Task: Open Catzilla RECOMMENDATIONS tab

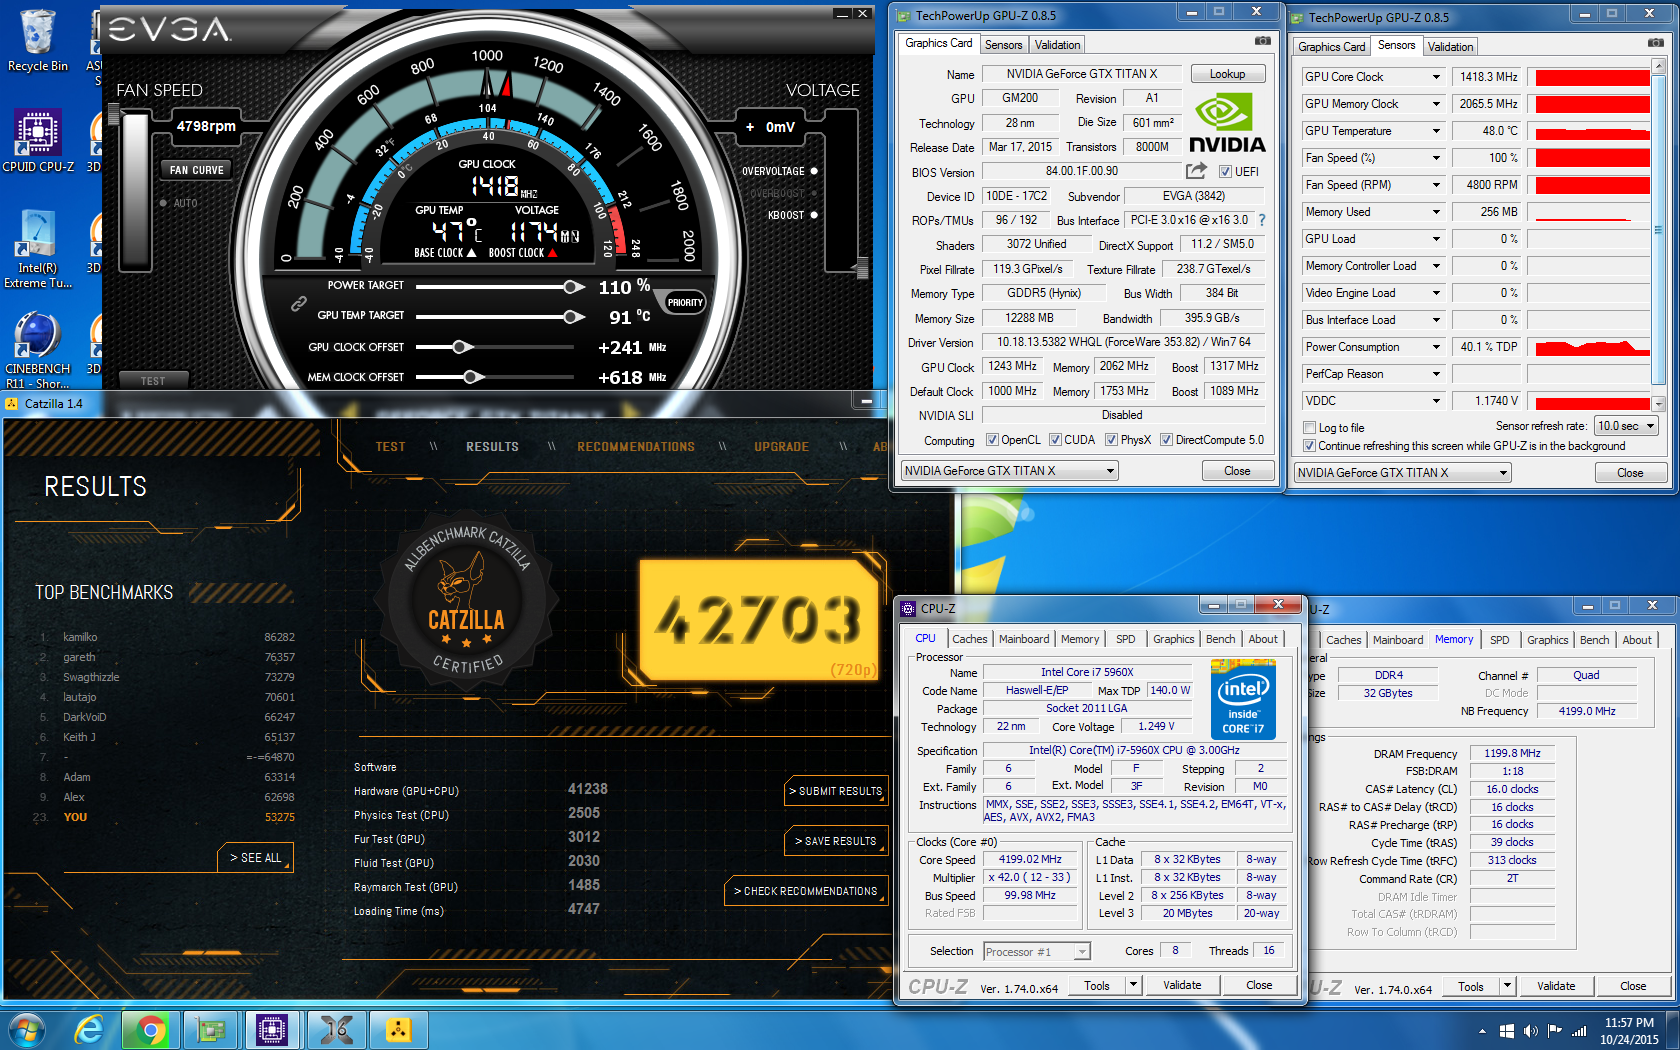Action: coord(636,447)
